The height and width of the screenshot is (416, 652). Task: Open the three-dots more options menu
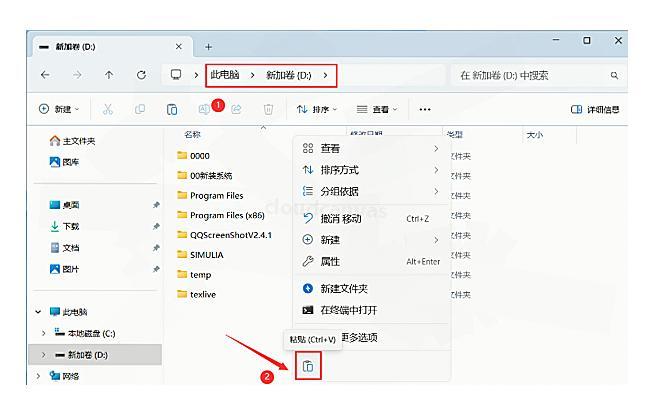(425, 109)
